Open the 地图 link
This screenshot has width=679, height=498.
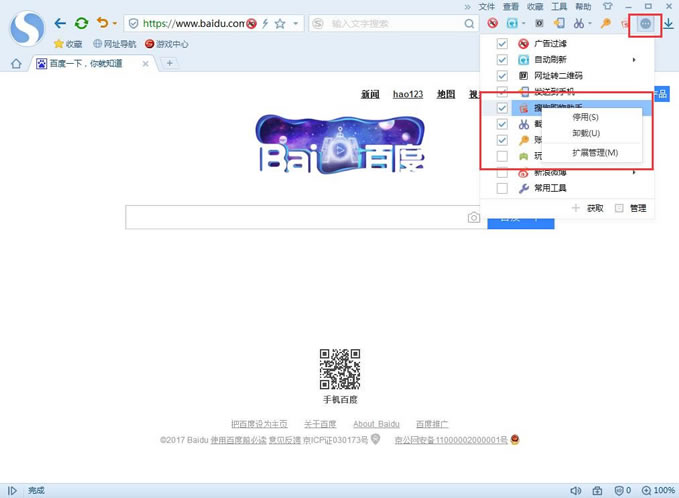coord(446,94)
